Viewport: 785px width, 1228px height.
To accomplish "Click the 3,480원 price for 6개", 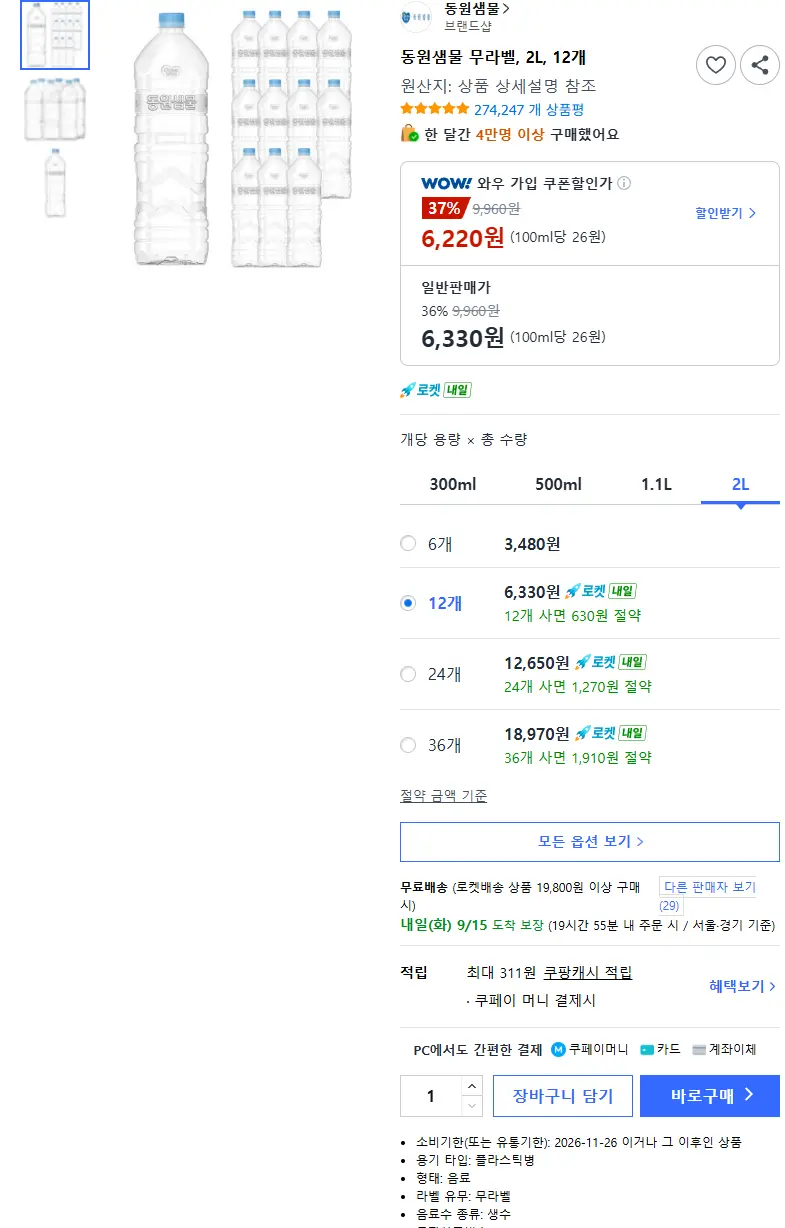I will (532, 544).
